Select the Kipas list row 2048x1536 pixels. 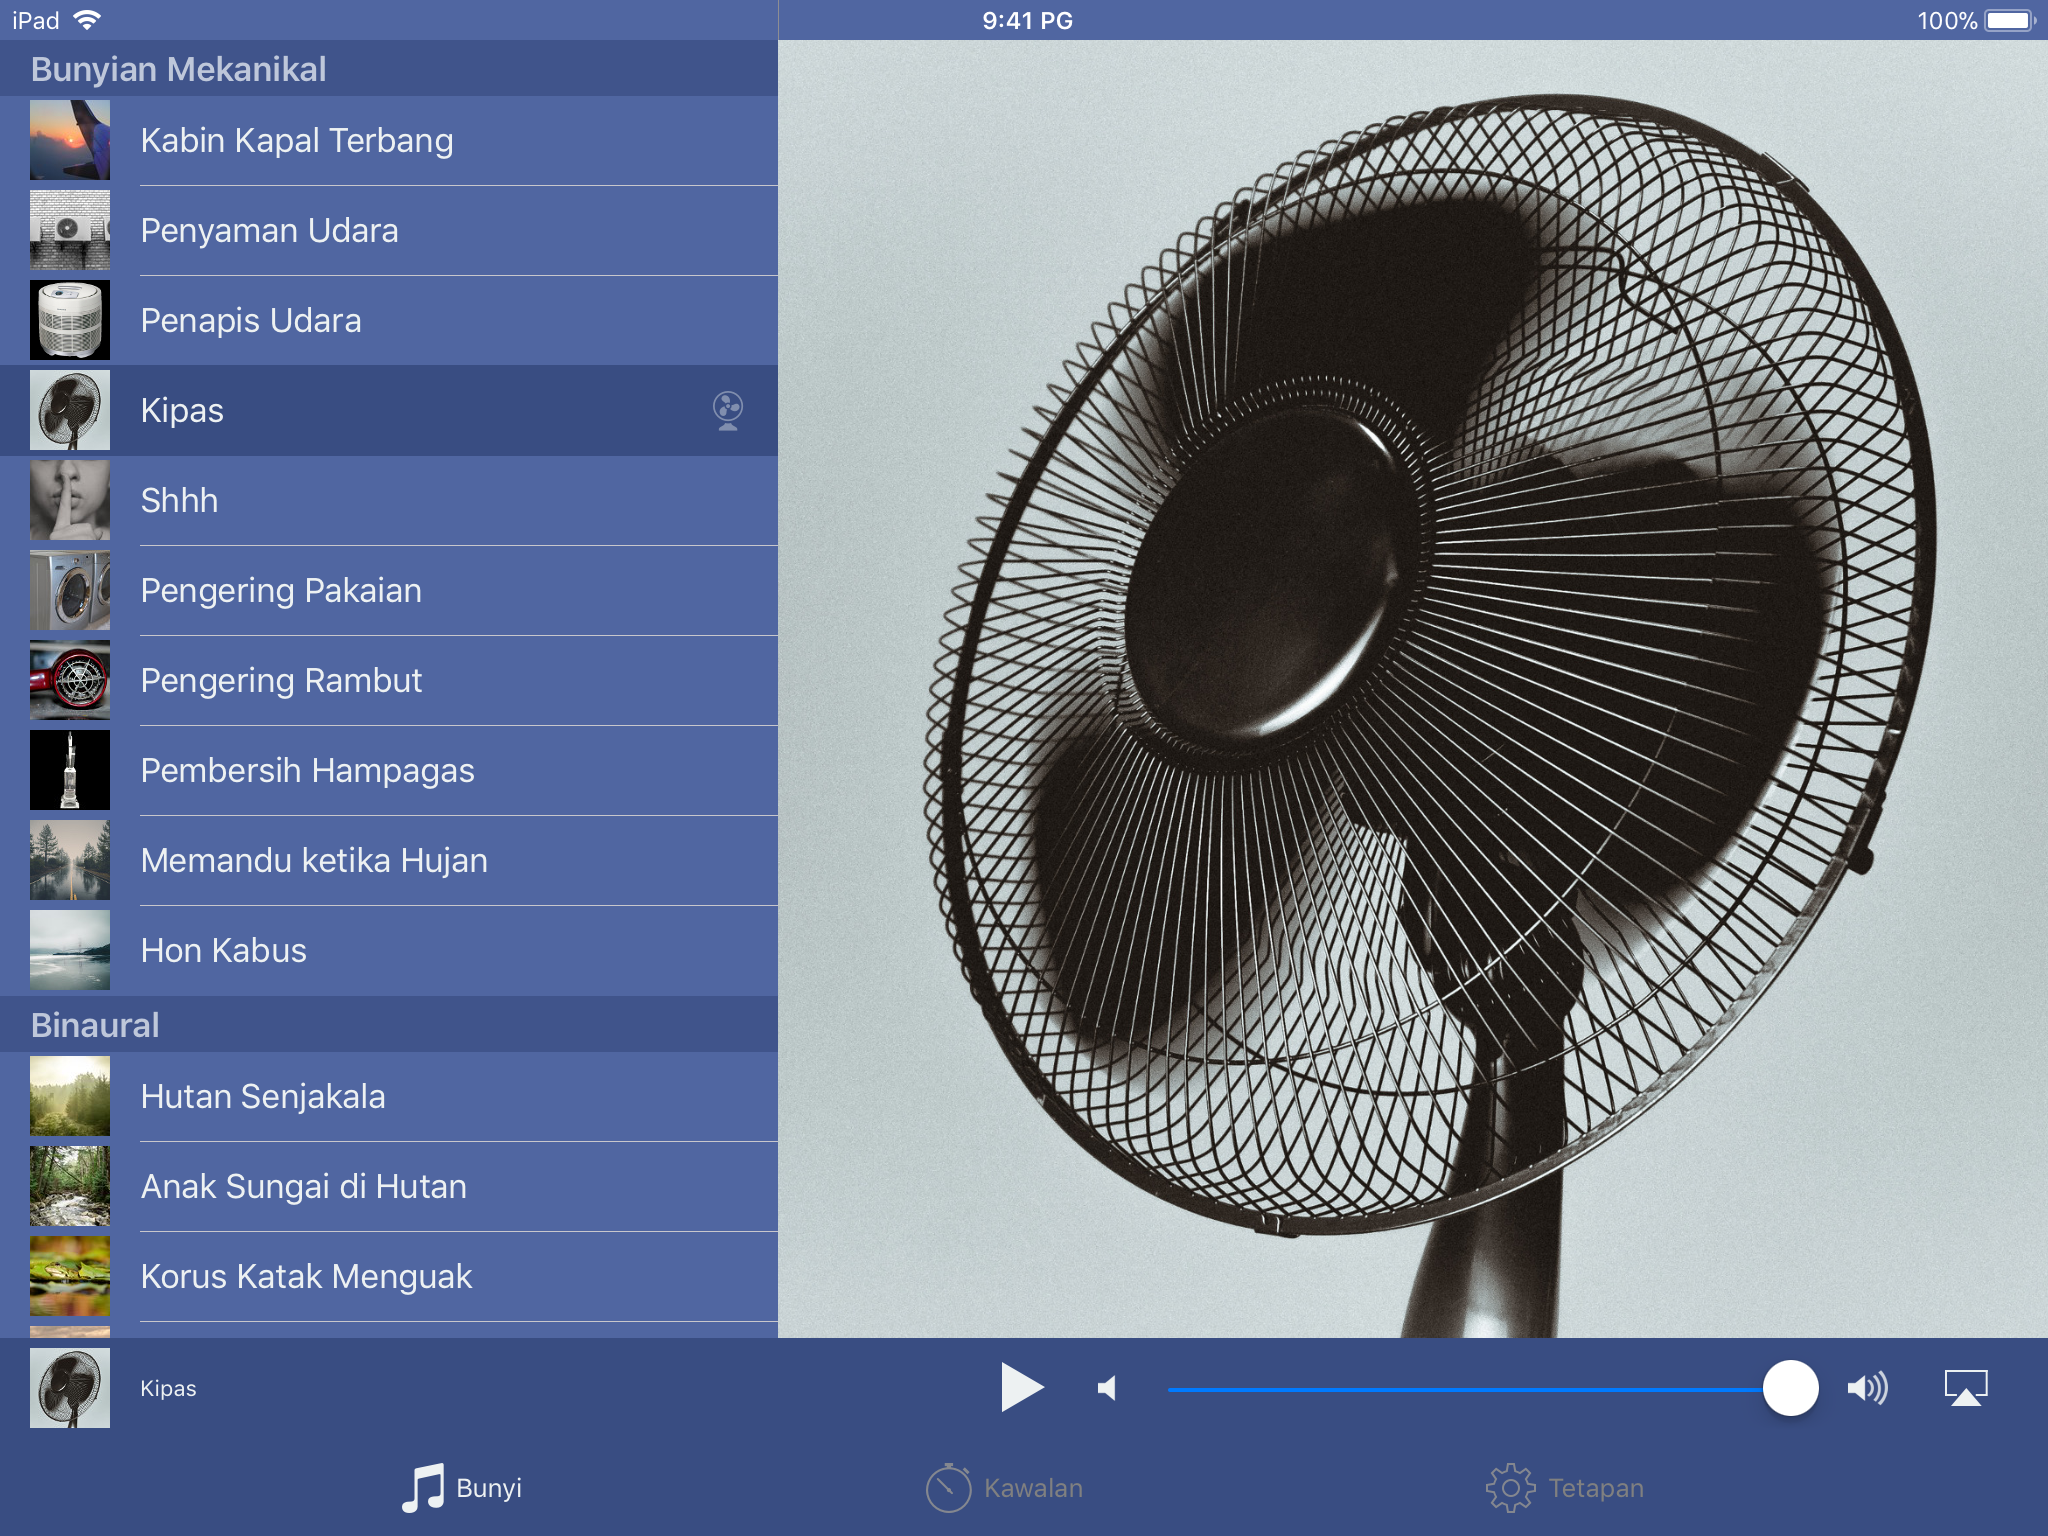(389, 411)
